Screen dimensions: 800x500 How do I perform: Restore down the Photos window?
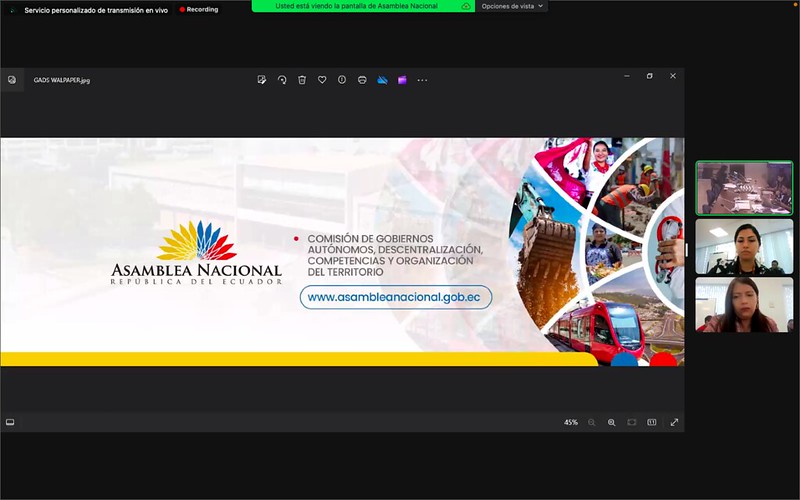click(x=649, y=76)
